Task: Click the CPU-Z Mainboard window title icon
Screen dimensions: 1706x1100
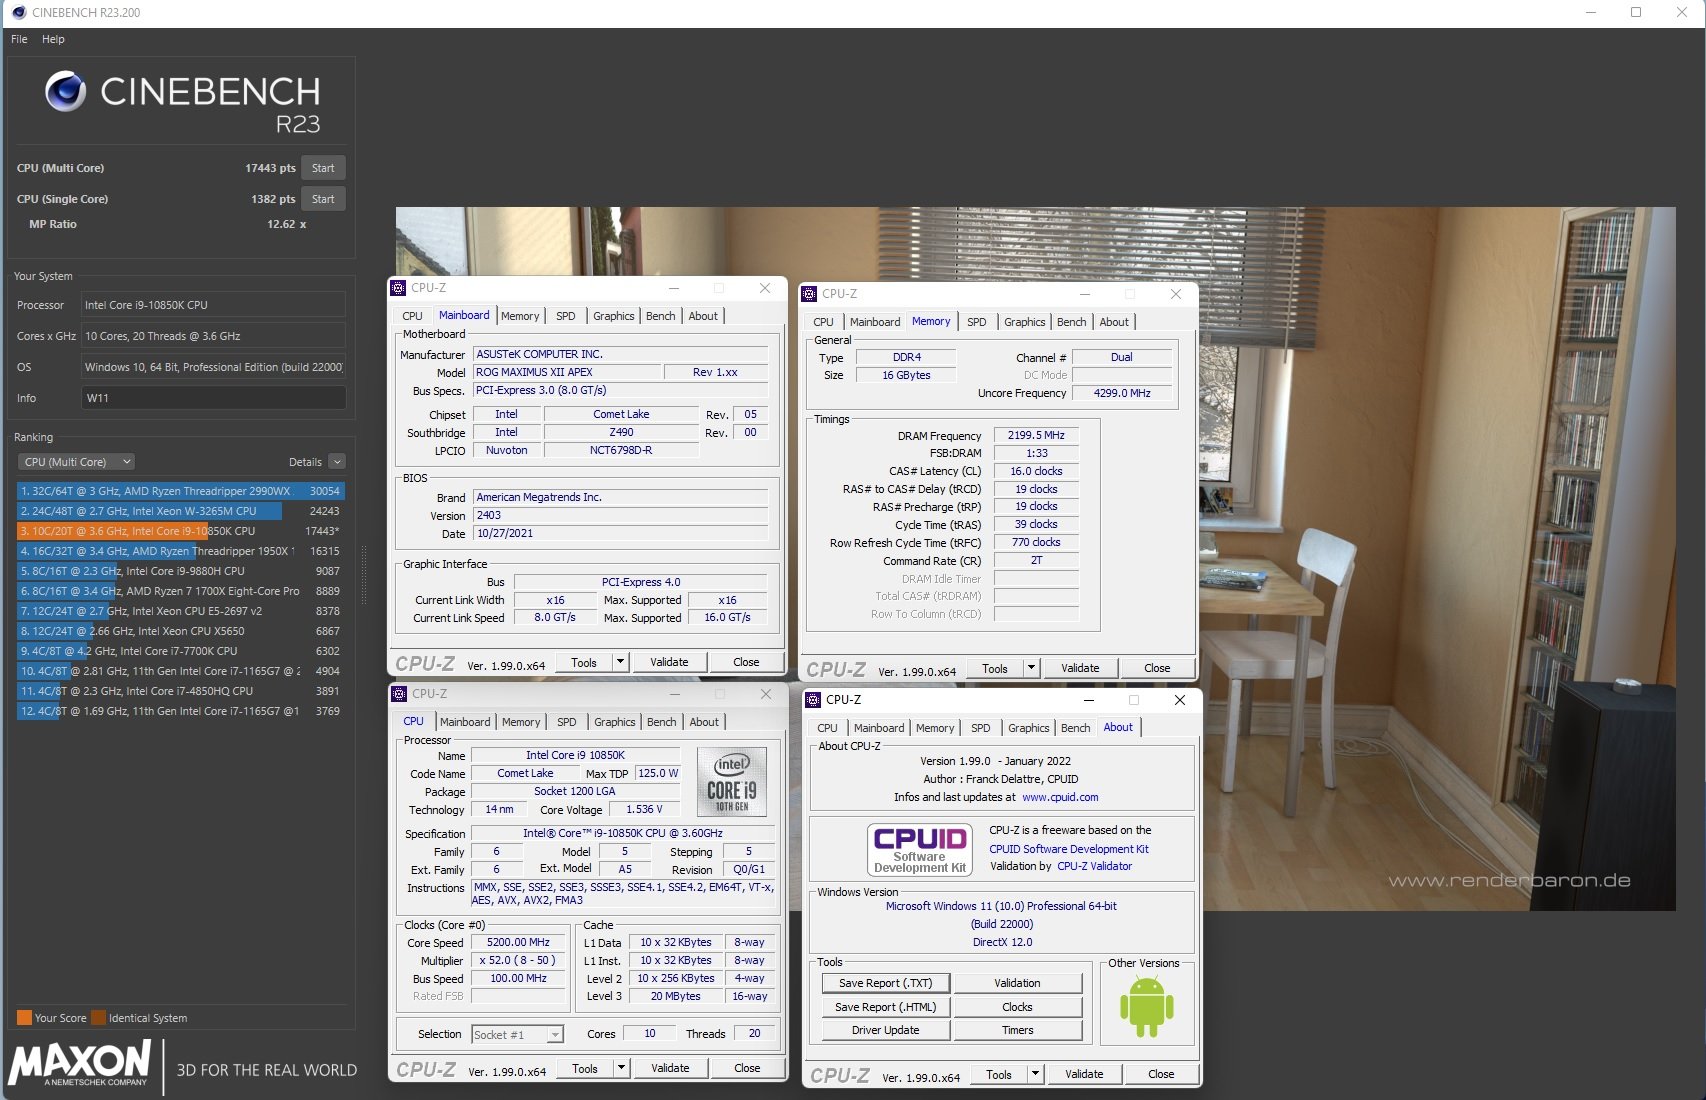Action: 399,288
